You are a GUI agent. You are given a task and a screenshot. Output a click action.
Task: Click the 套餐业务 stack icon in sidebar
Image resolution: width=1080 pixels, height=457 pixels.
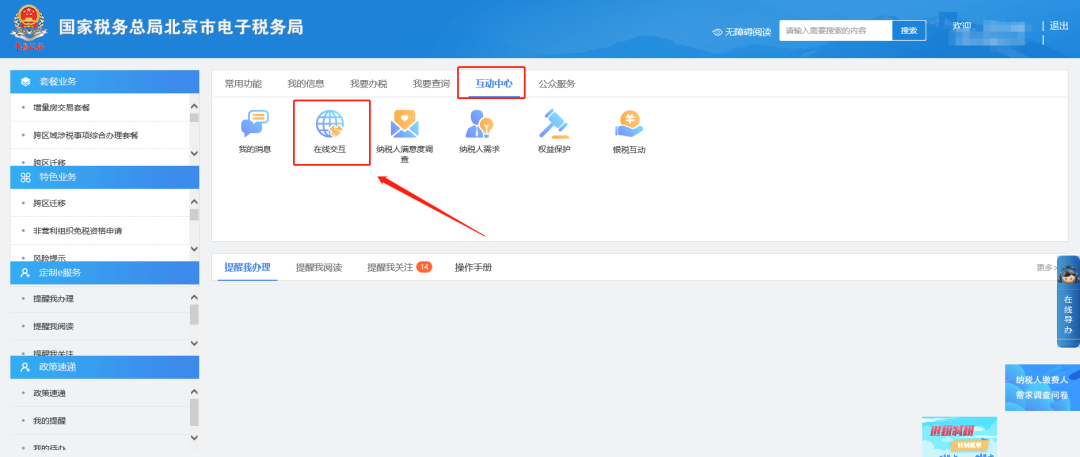click(25, 81)
